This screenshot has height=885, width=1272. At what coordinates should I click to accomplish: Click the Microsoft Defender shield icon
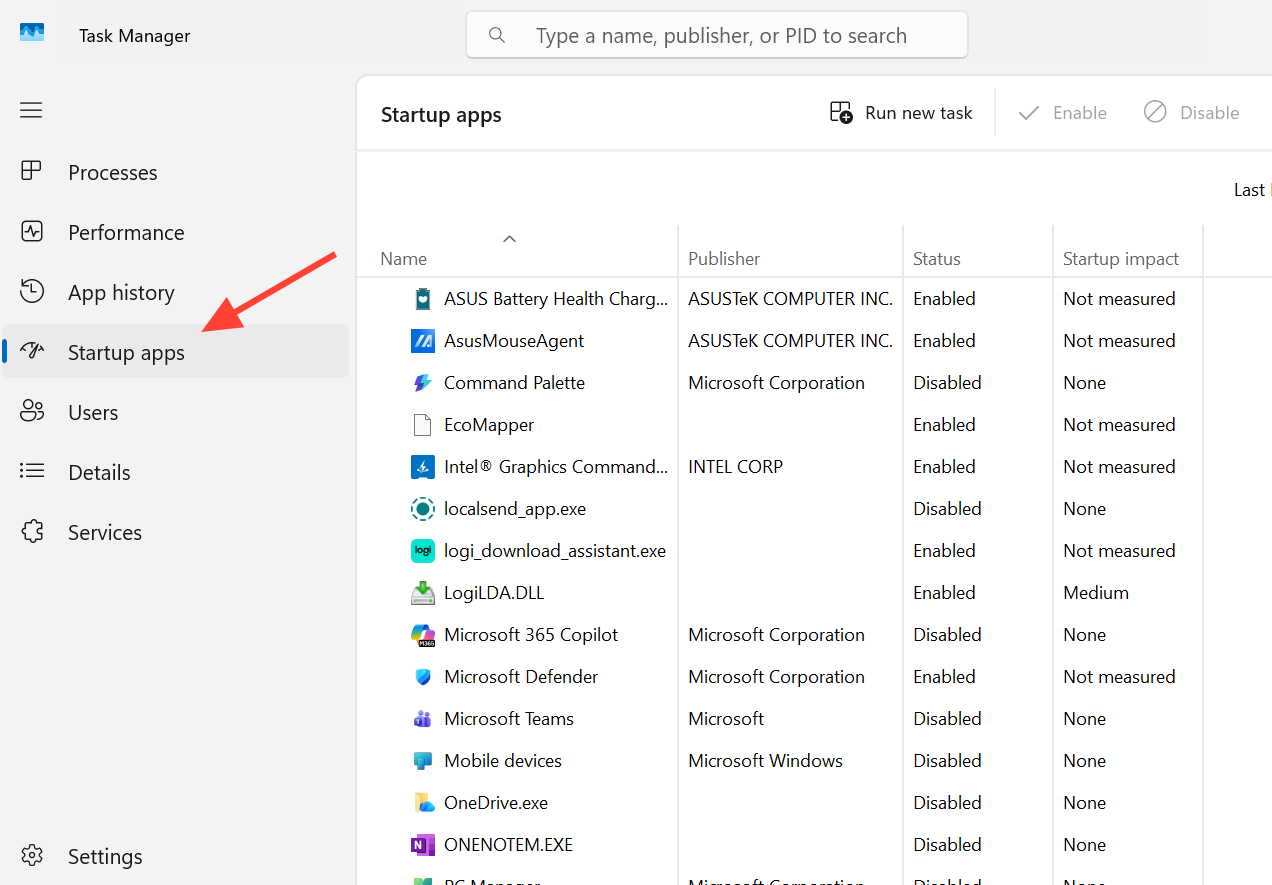coord(423,677)
